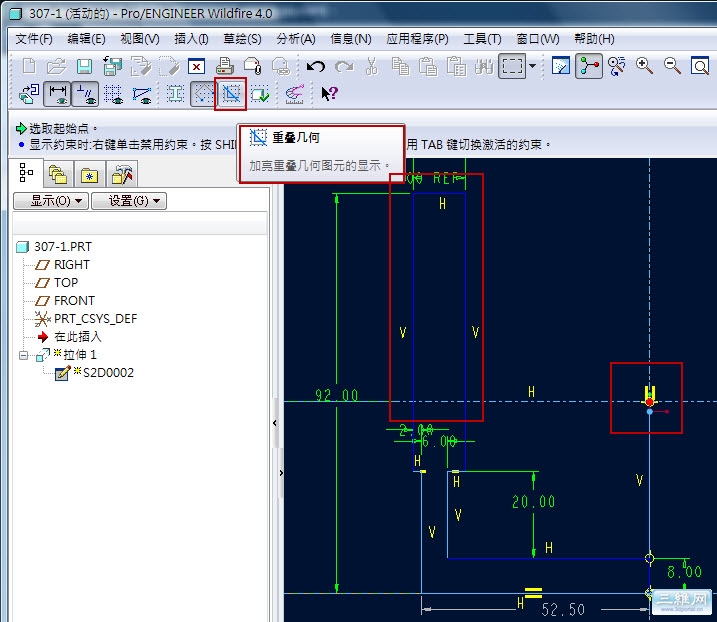Collapse the navigator panel with the left arrow
The width and height of the screenshot is (717, 622).
tap(274, 423)
